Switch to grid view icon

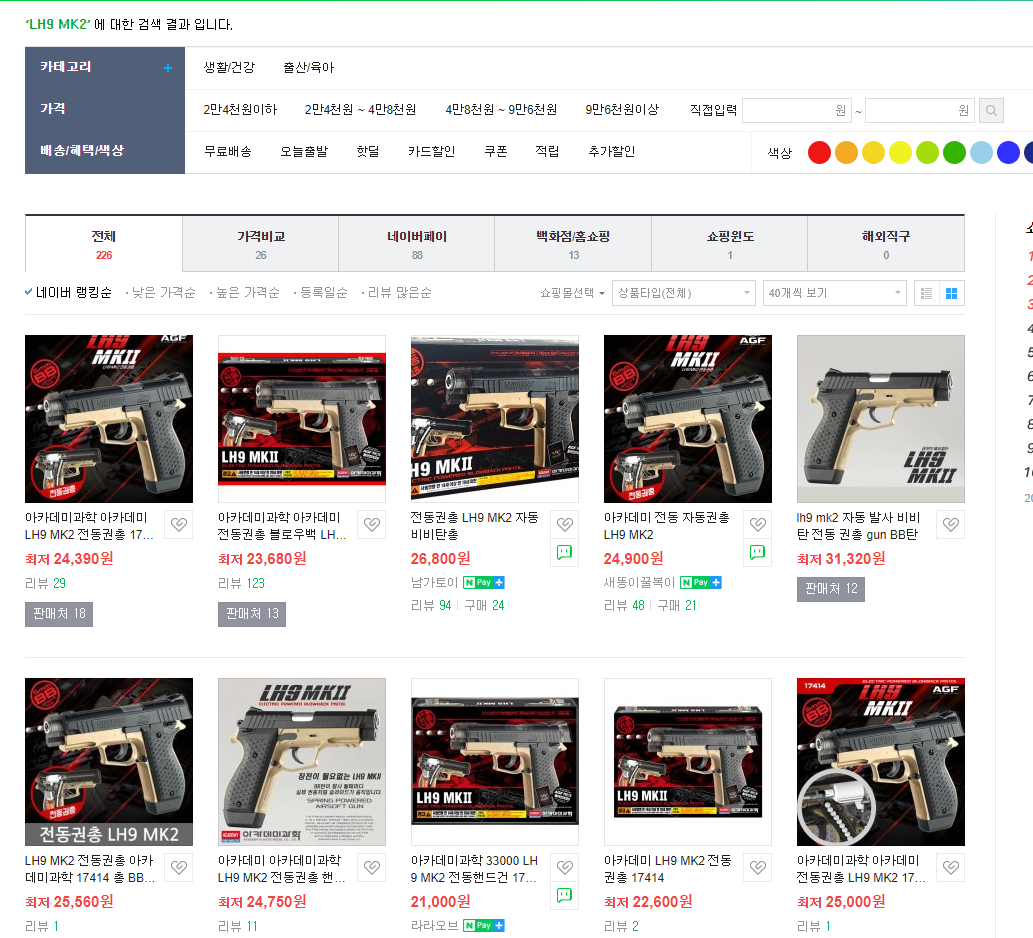[951, 293]
